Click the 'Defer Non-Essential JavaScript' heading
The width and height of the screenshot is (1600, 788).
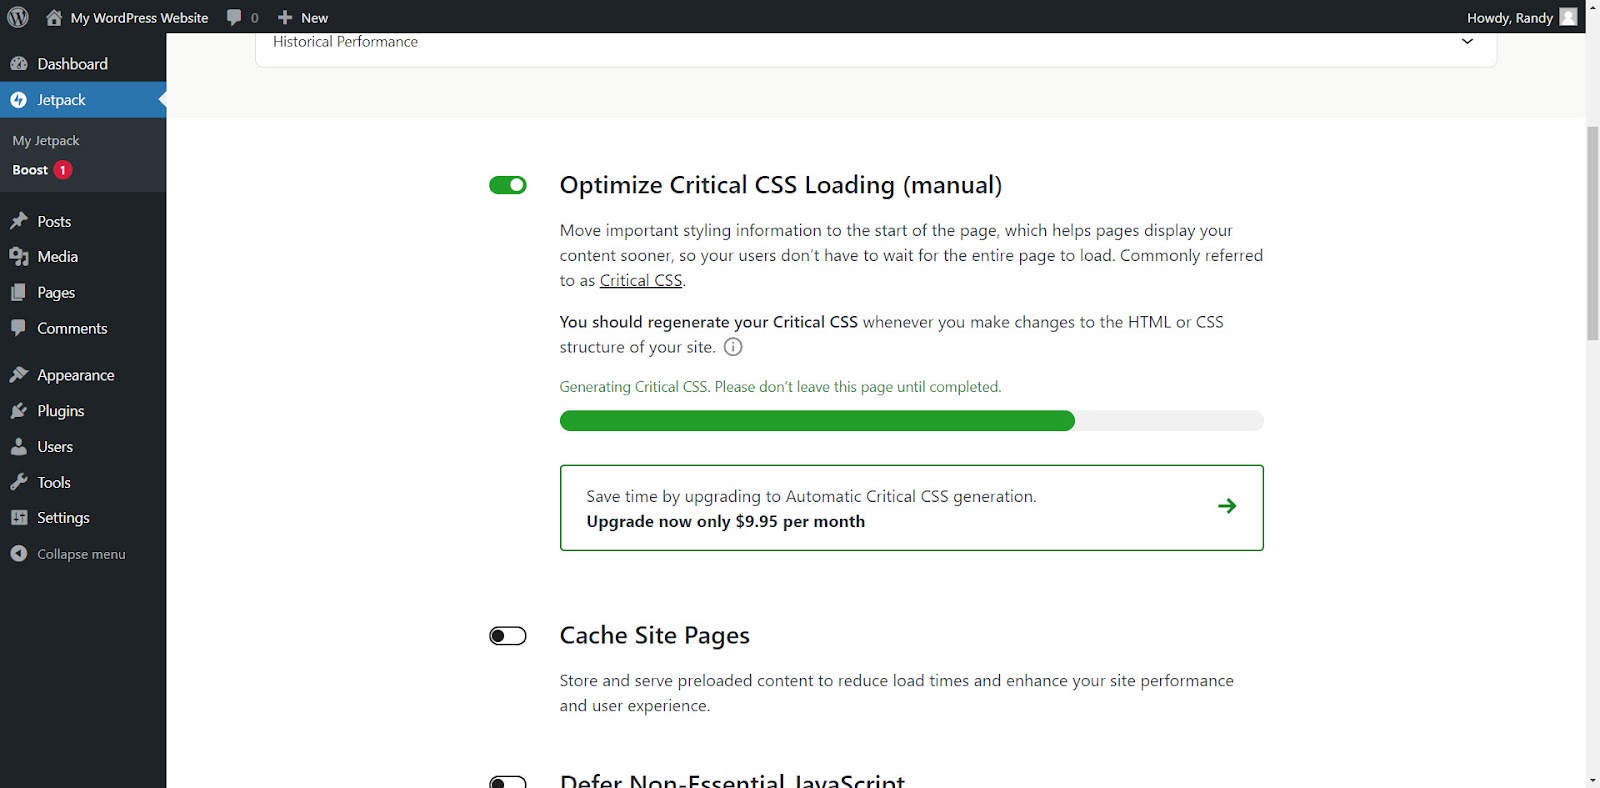(732, 780)
